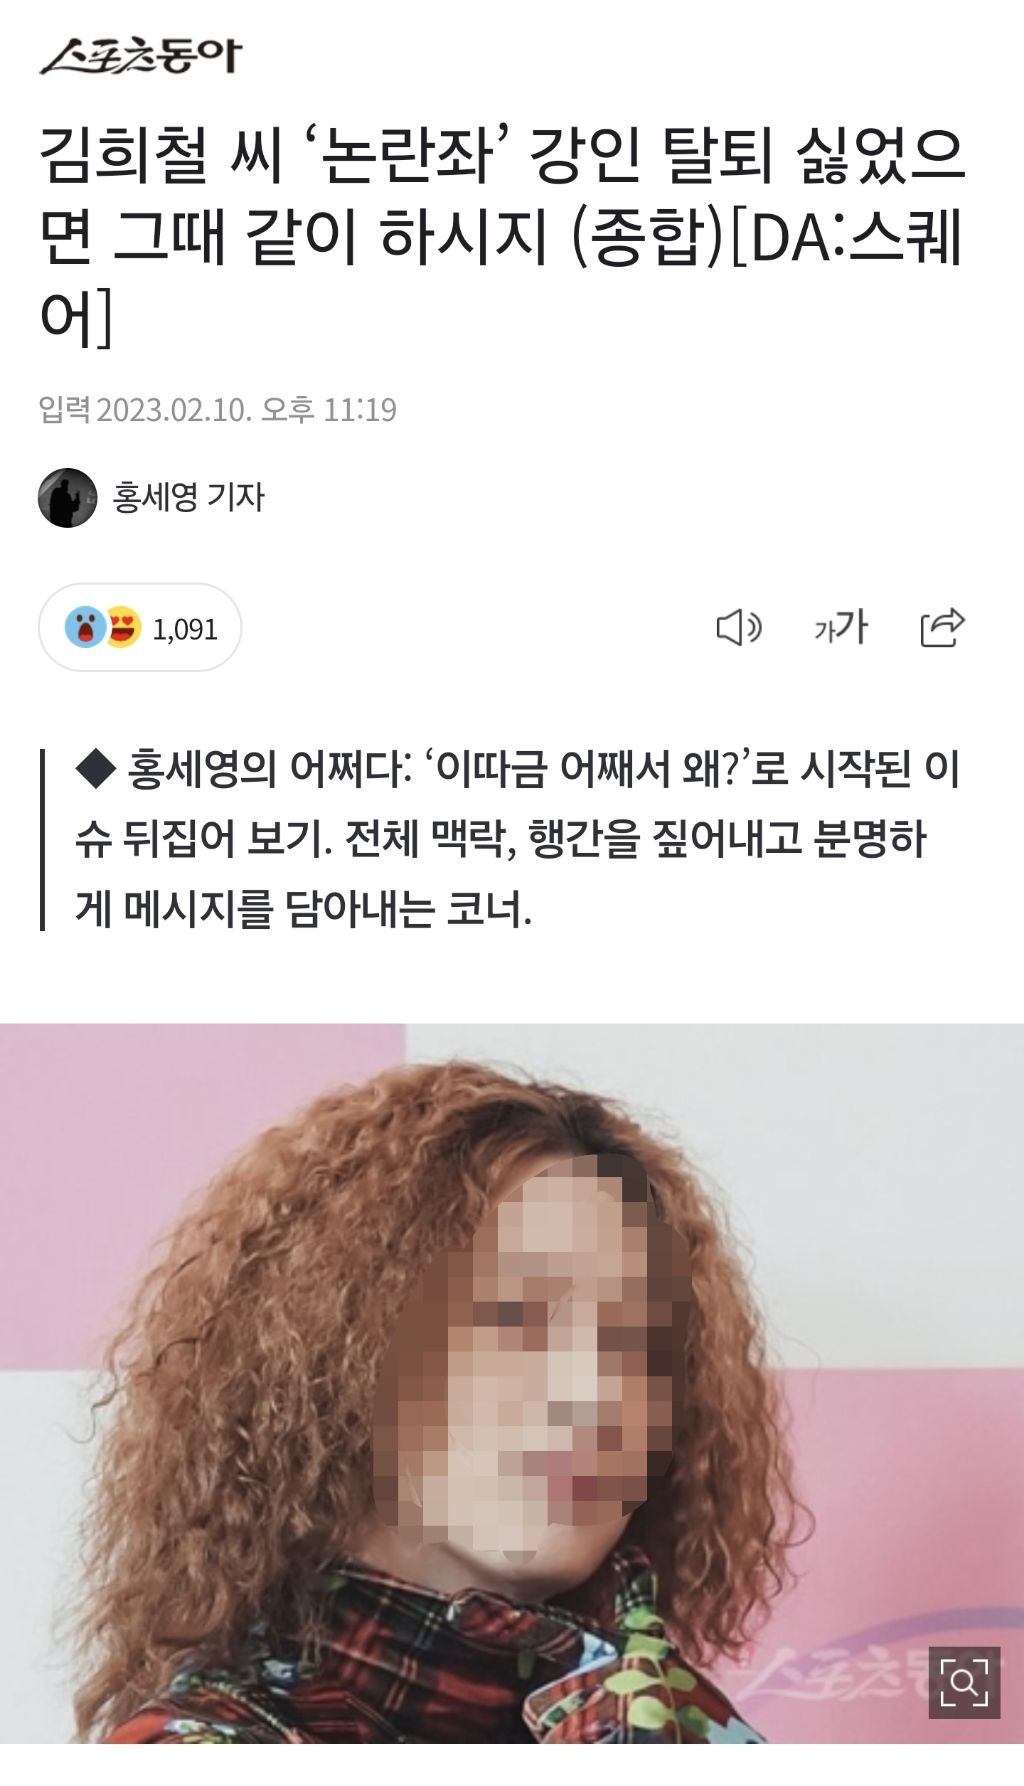Image resolution: width=1024 pixels, height=1786 pixels.
Task: Click the headline starting with 김희철 씨
Action: [502, 237]
